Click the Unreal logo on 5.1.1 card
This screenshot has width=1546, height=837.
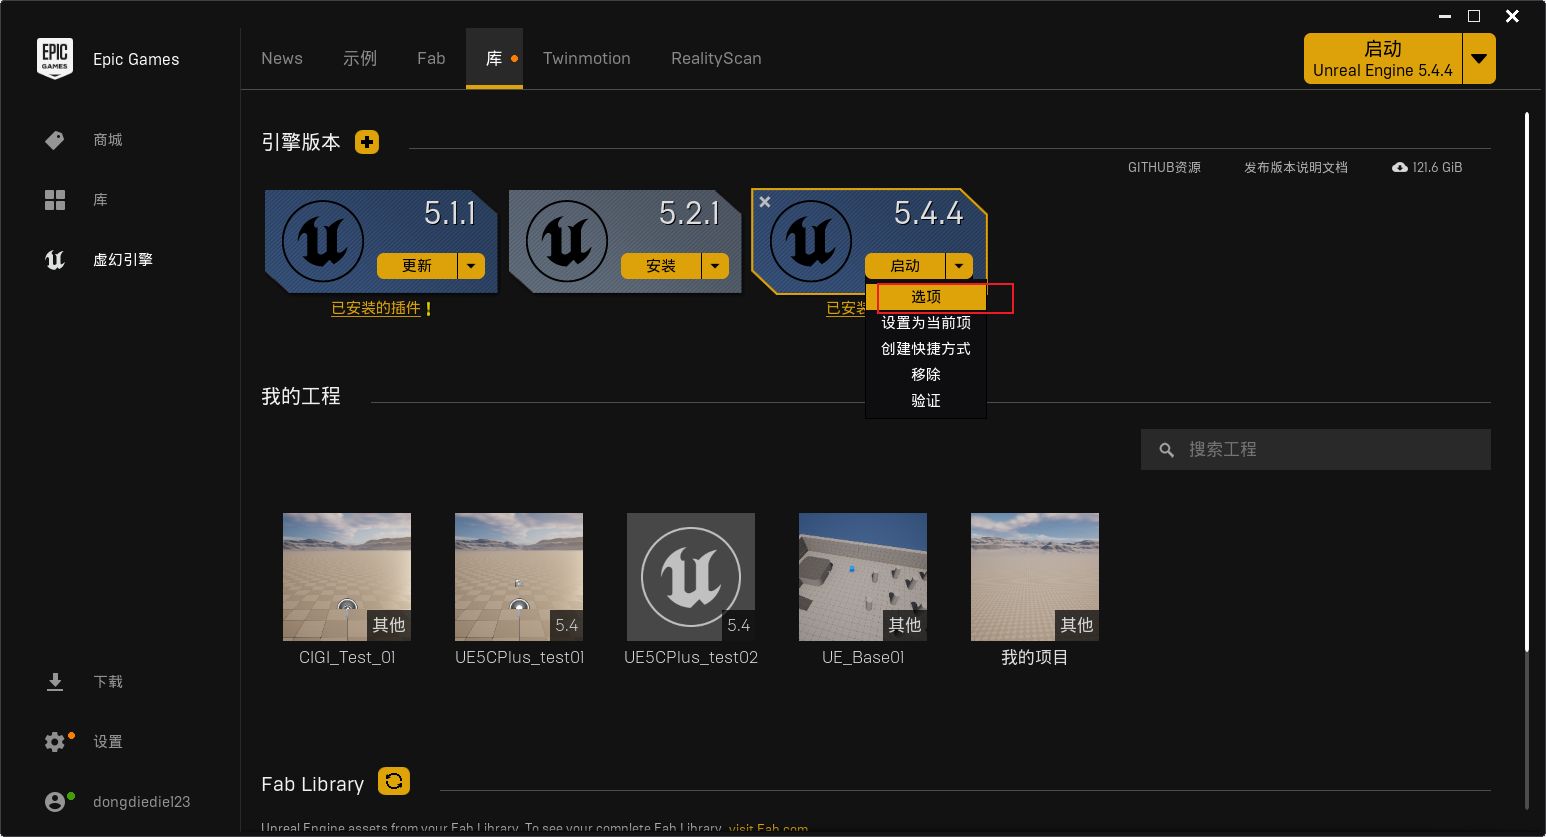pyautogui.click(x=323, y=241)
